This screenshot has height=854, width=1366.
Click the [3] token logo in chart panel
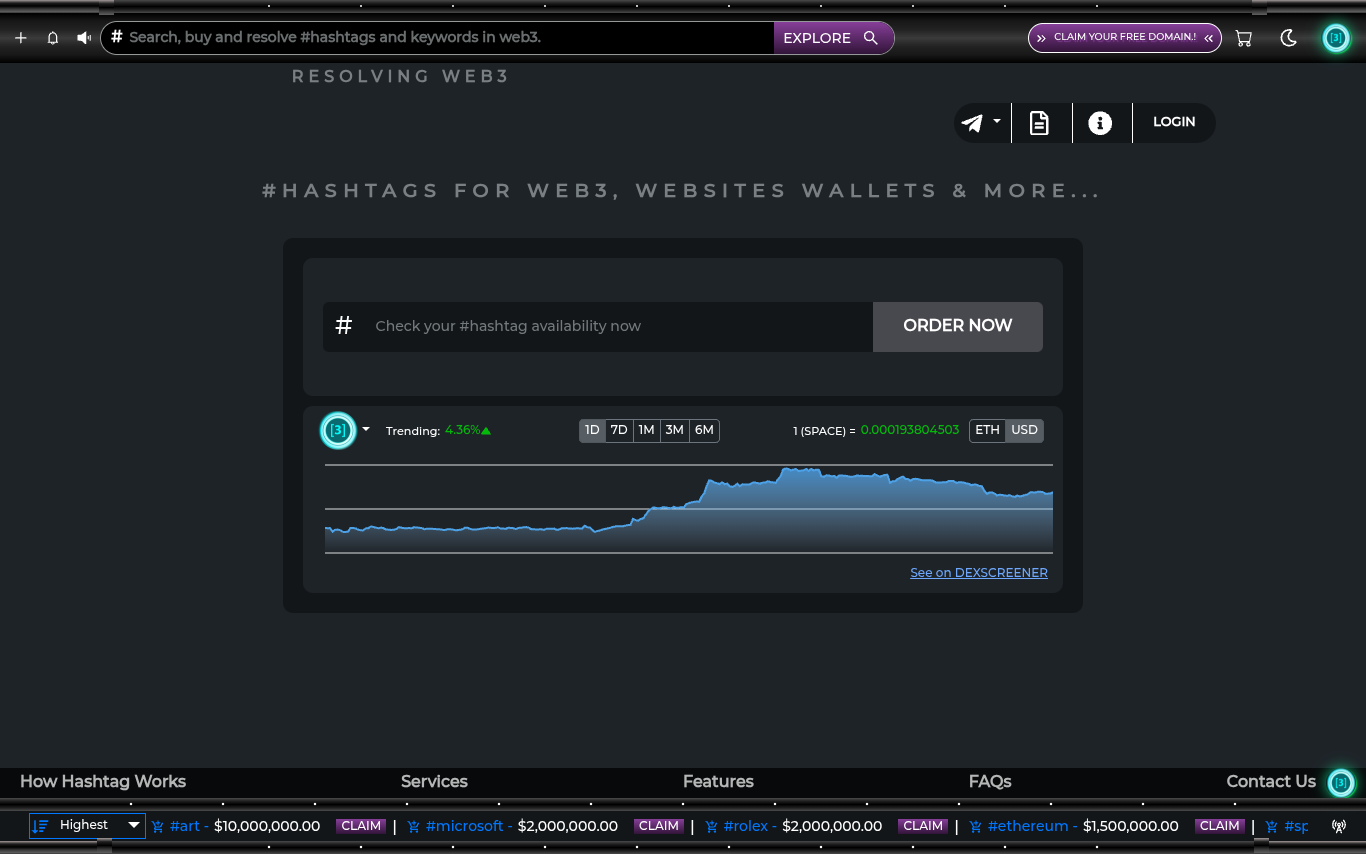tap(338, 430)
